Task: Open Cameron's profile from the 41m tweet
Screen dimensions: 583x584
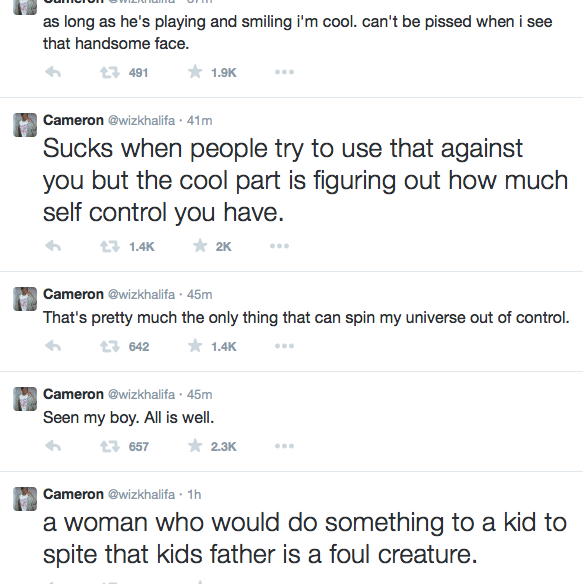Action: pyautogui.click(x=73, y=120)
